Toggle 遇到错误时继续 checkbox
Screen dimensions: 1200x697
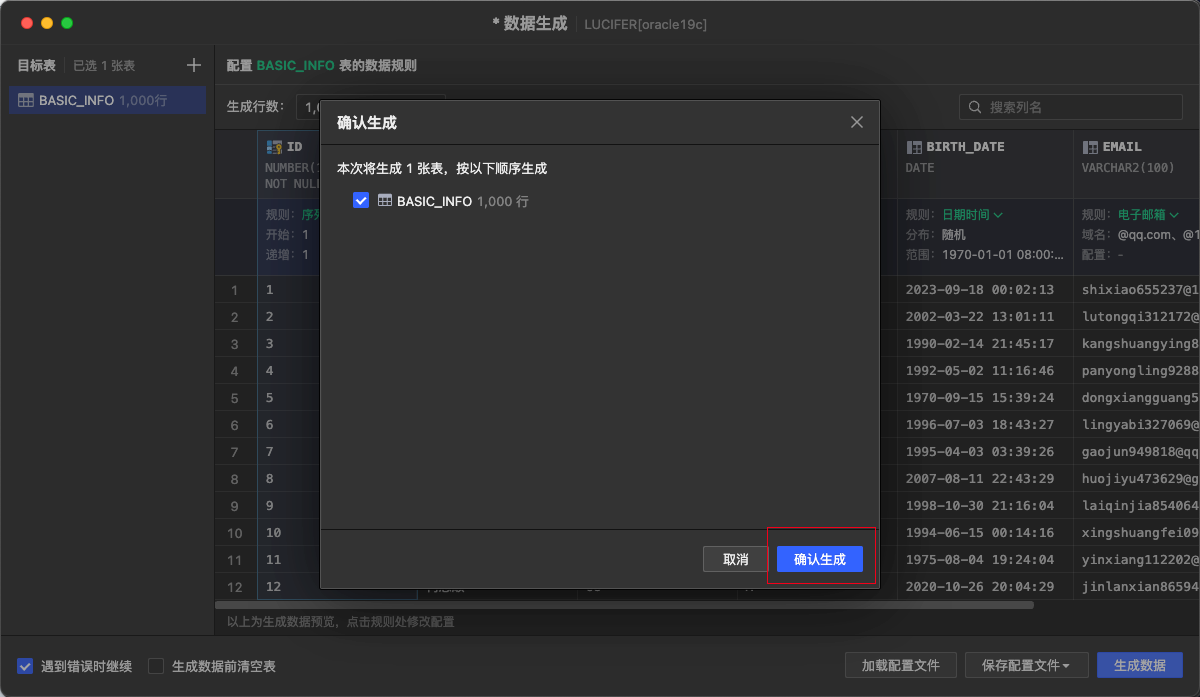(25, 666)
